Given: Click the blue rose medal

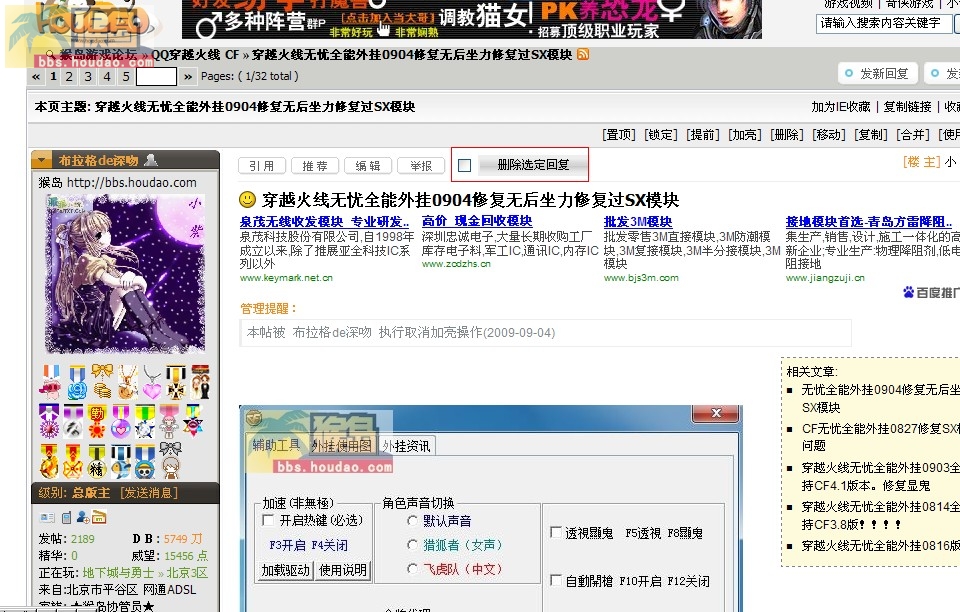Looking at the screenshot, I should pos(77,382).
